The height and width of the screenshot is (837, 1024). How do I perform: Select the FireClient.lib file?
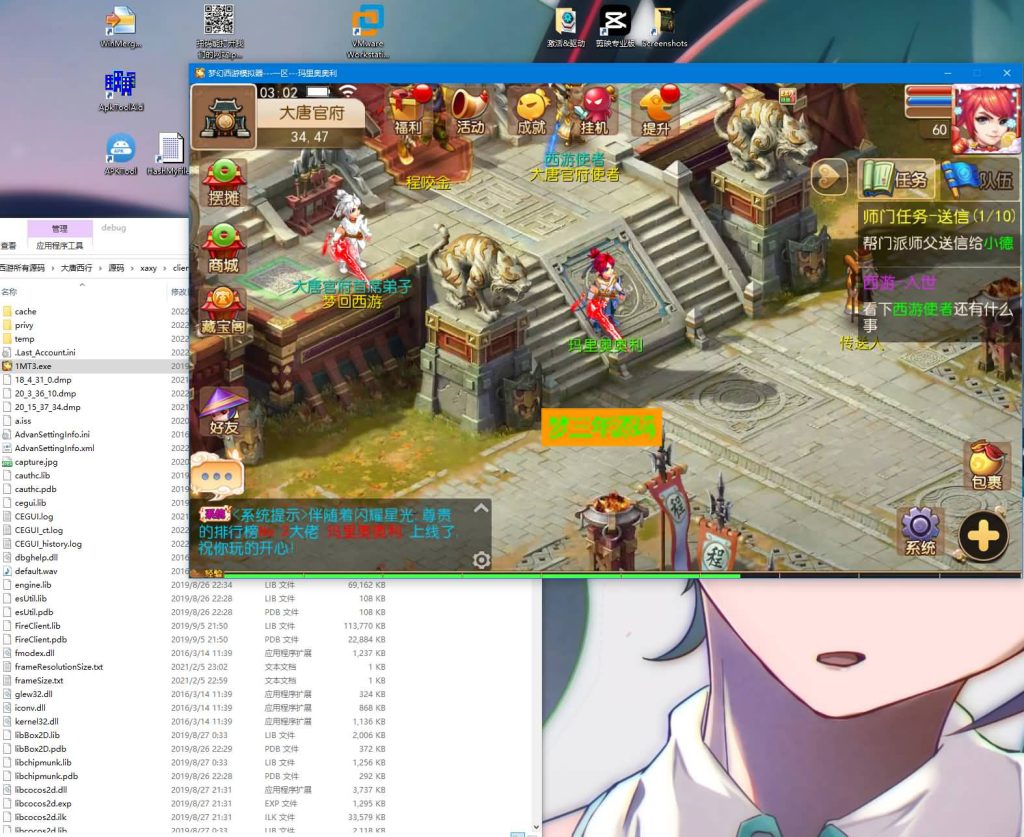tap(37, 625)
